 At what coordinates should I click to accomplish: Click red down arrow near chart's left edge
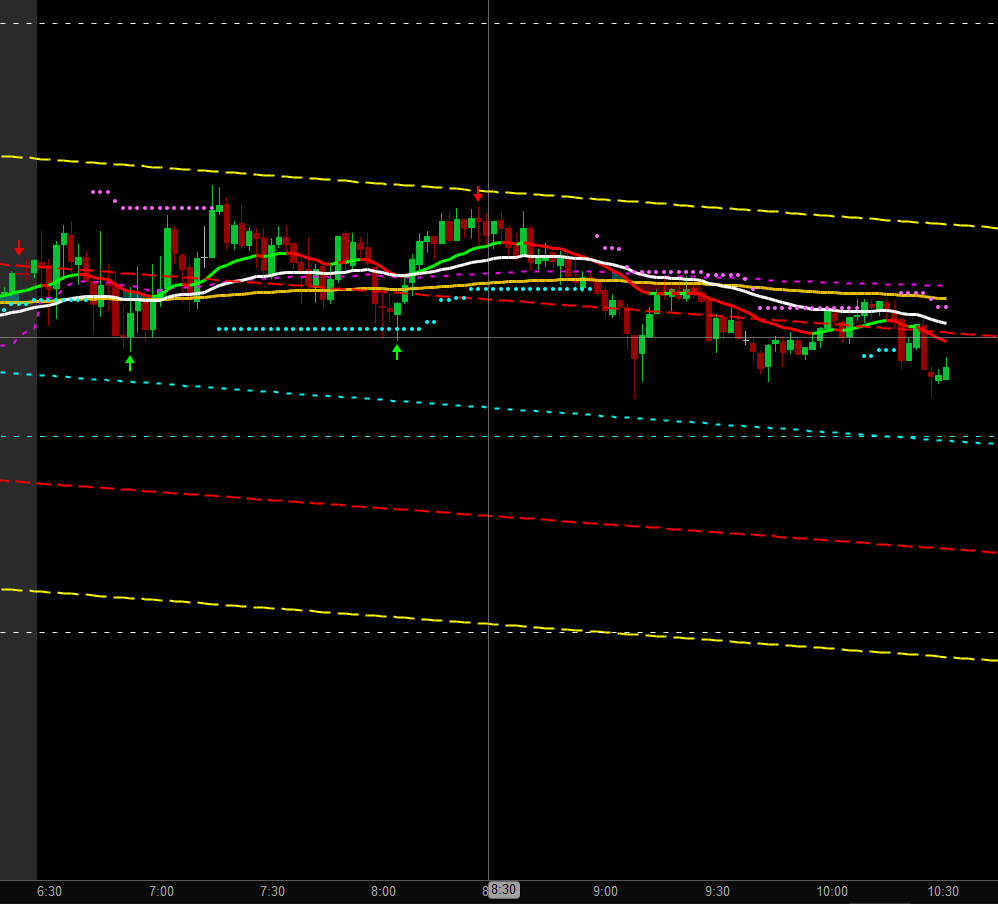[x=19, y=247]
